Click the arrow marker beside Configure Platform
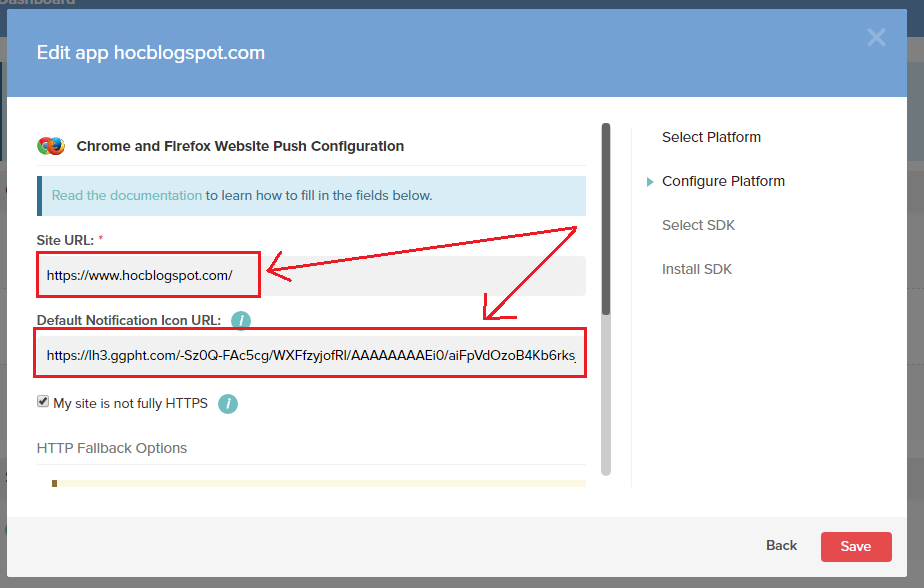The image size is (924, 588). 649,181
